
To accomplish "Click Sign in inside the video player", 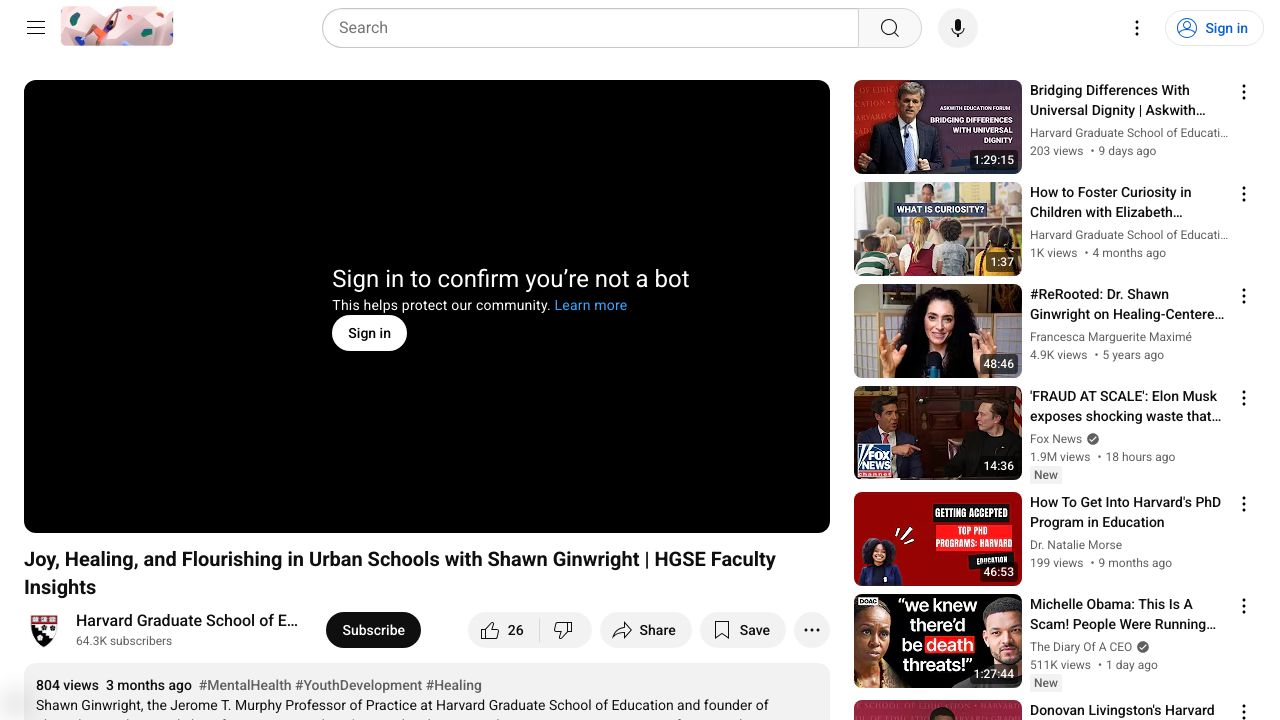I will pyautogui.click(x=369, y=333).
